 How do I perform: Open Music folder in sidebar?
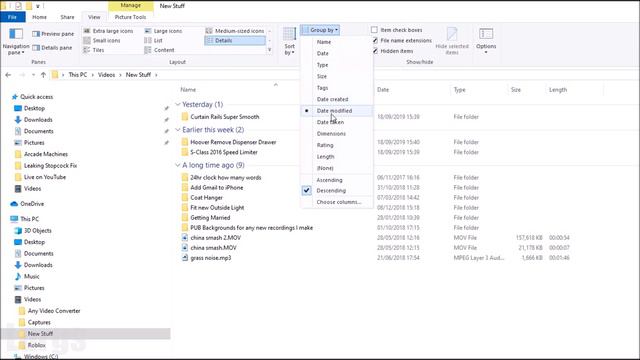pyautogui.click(x=27, y=276)
